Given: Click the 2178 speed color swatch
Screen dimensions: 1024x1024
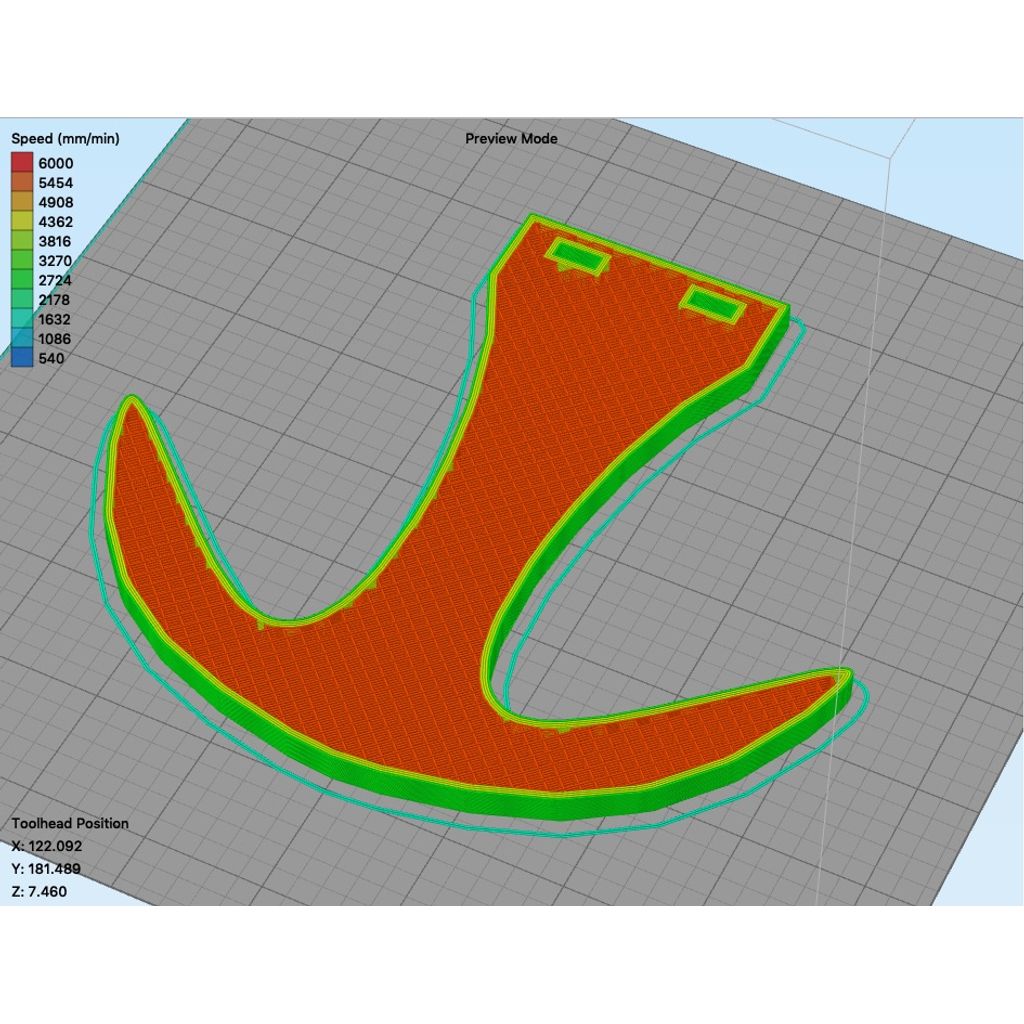Looking at the screenshot, I should (x=22, y=300).
